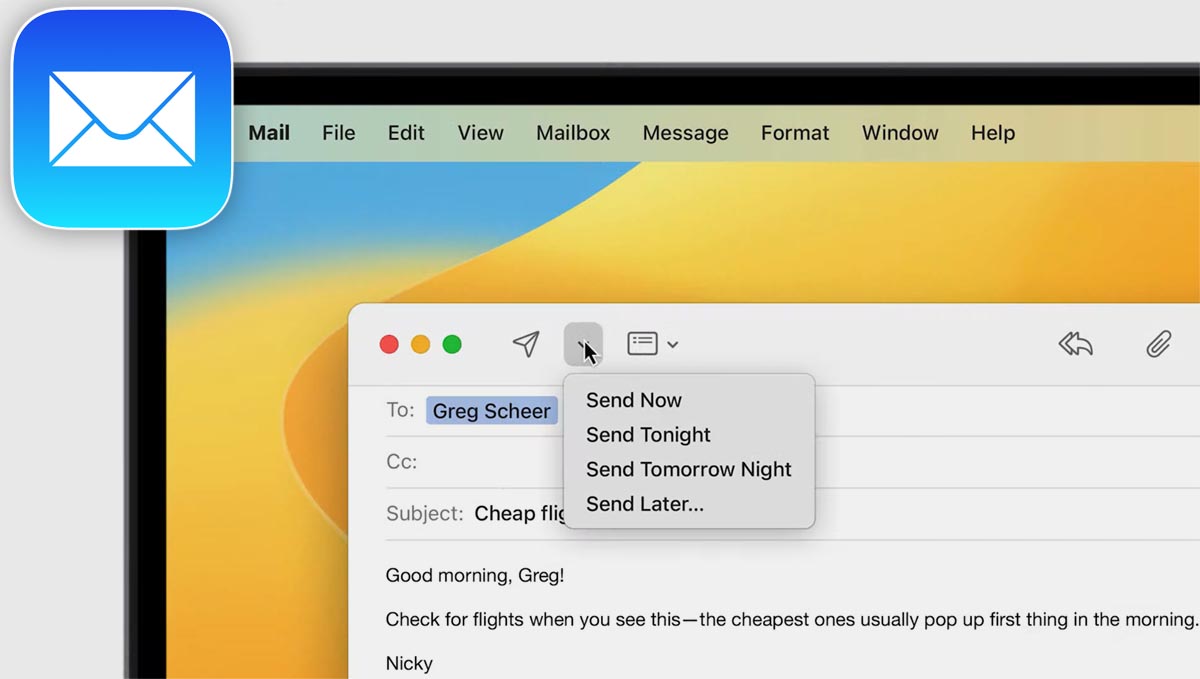
Task: Close the compose window with red button
Action: [x=389, y=345]
